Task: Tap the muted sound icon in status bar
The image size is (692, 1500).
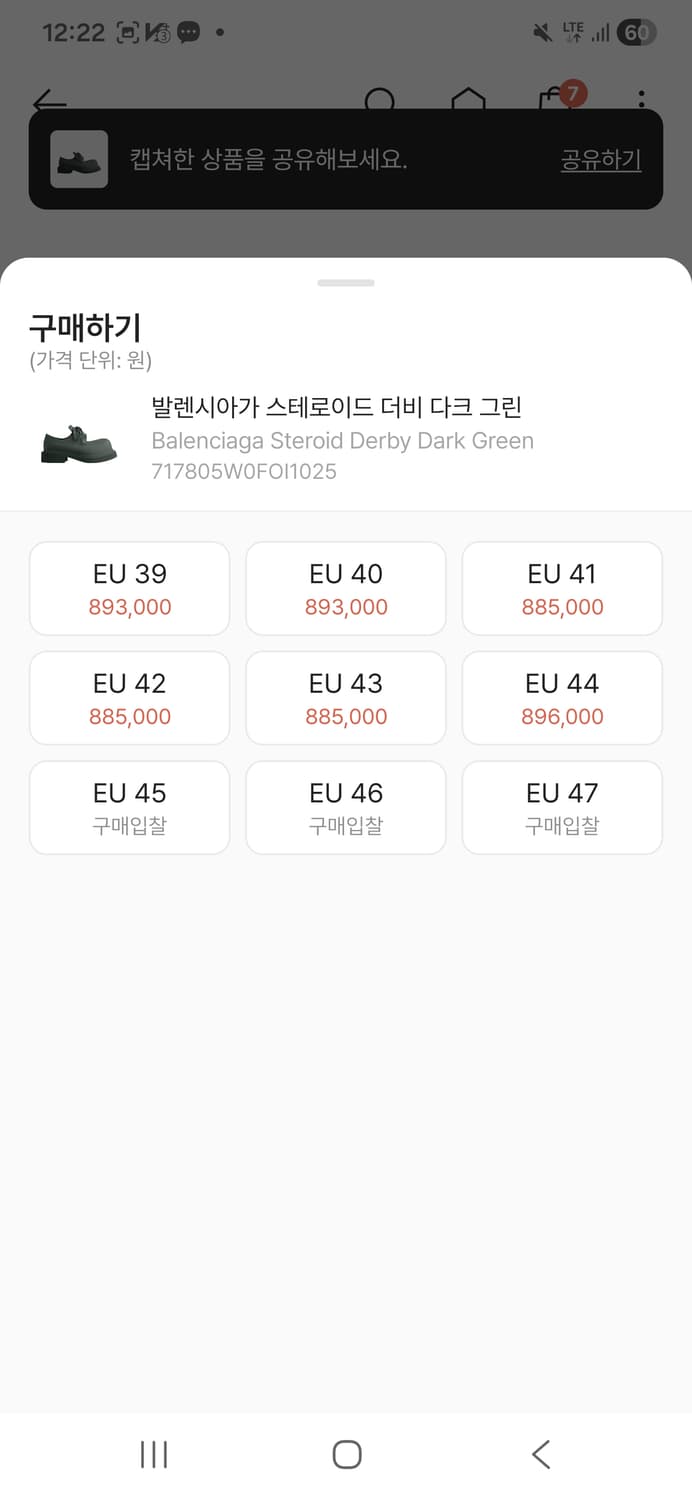Action: point(541,32)
